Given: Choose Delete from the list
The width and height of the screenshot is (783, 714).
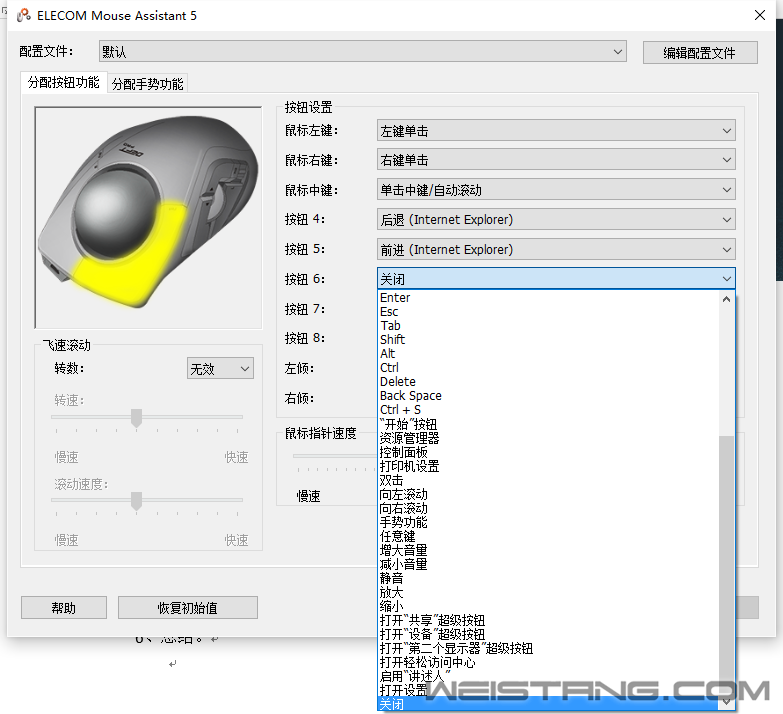Looking at the screenshot, I should click(x=548, y=381).
